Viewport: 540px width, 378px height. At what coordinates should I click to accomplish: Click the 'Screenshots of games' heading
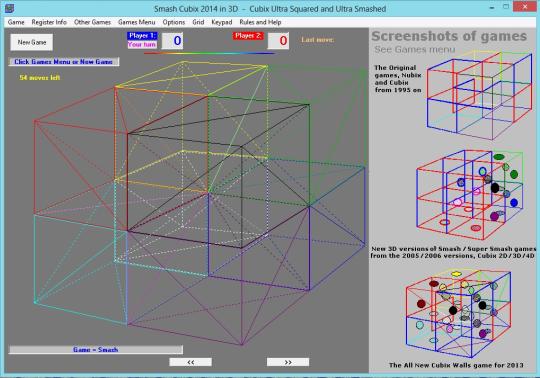[449, 36]
